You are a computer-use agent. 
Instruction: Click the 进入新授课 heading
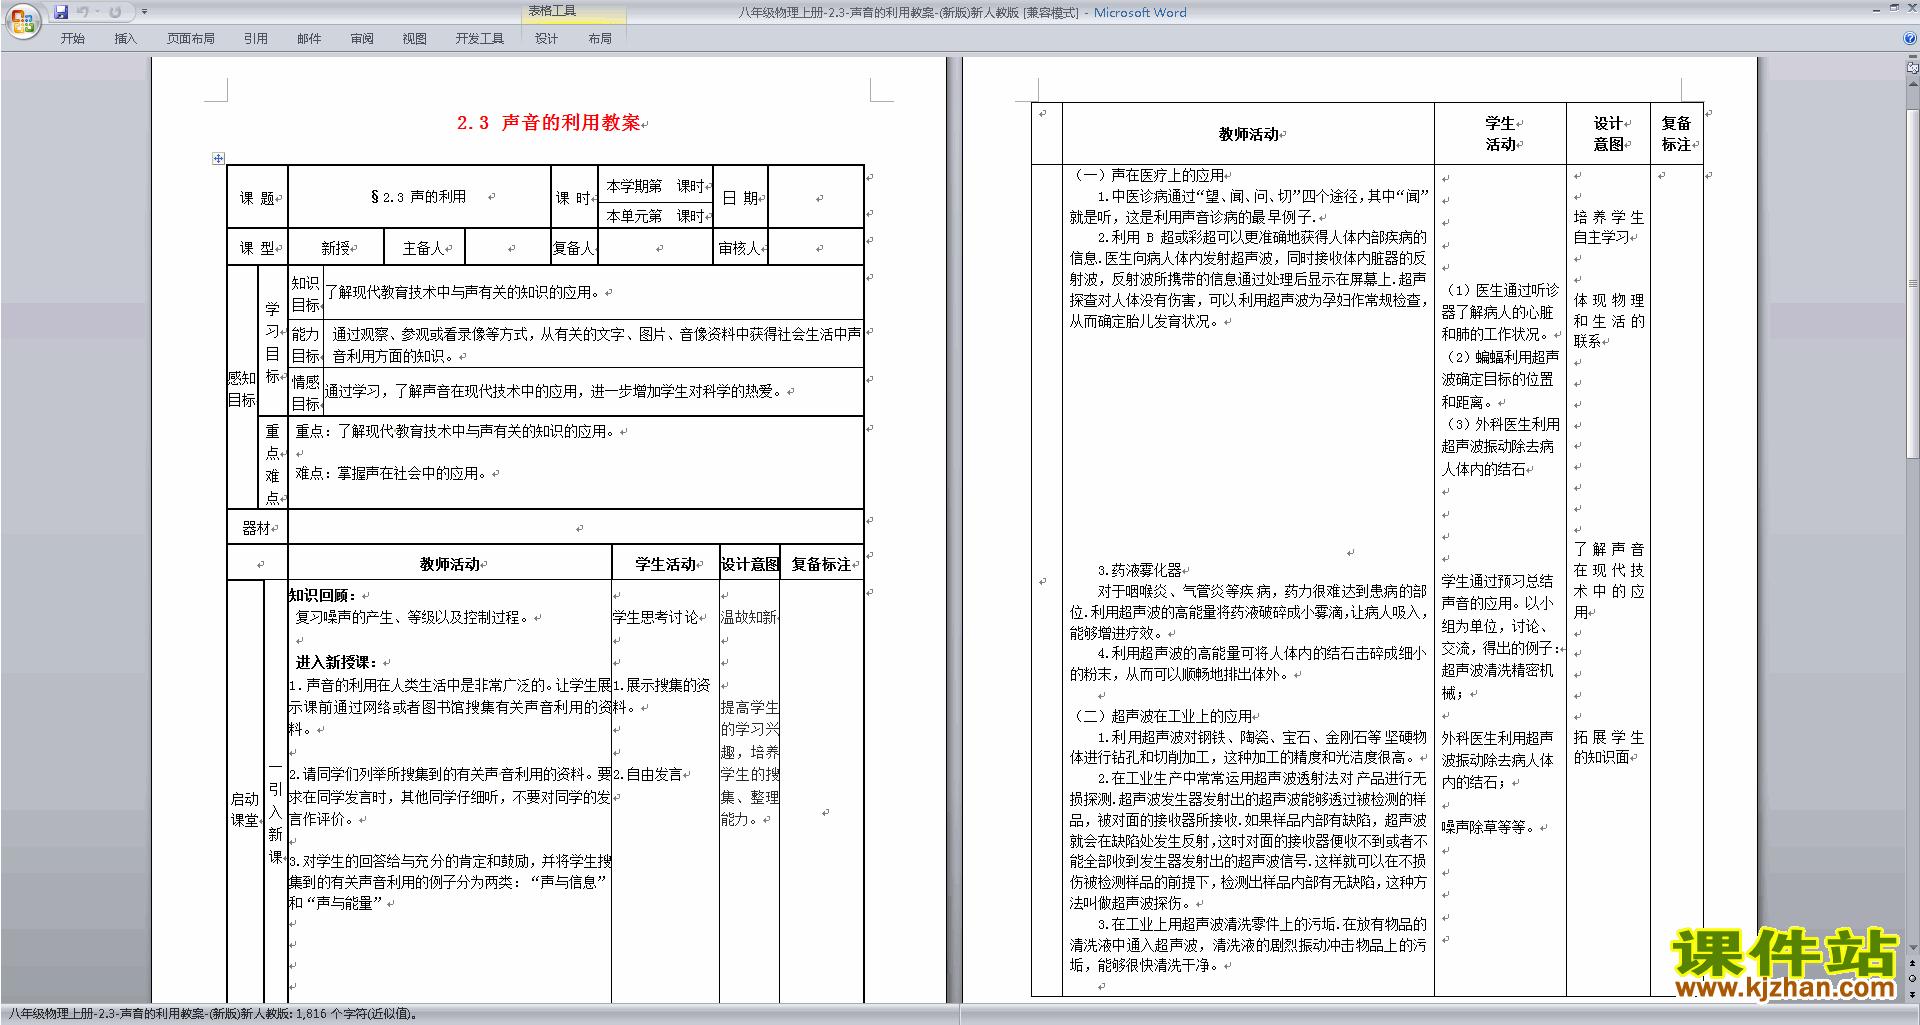(335, 662)
